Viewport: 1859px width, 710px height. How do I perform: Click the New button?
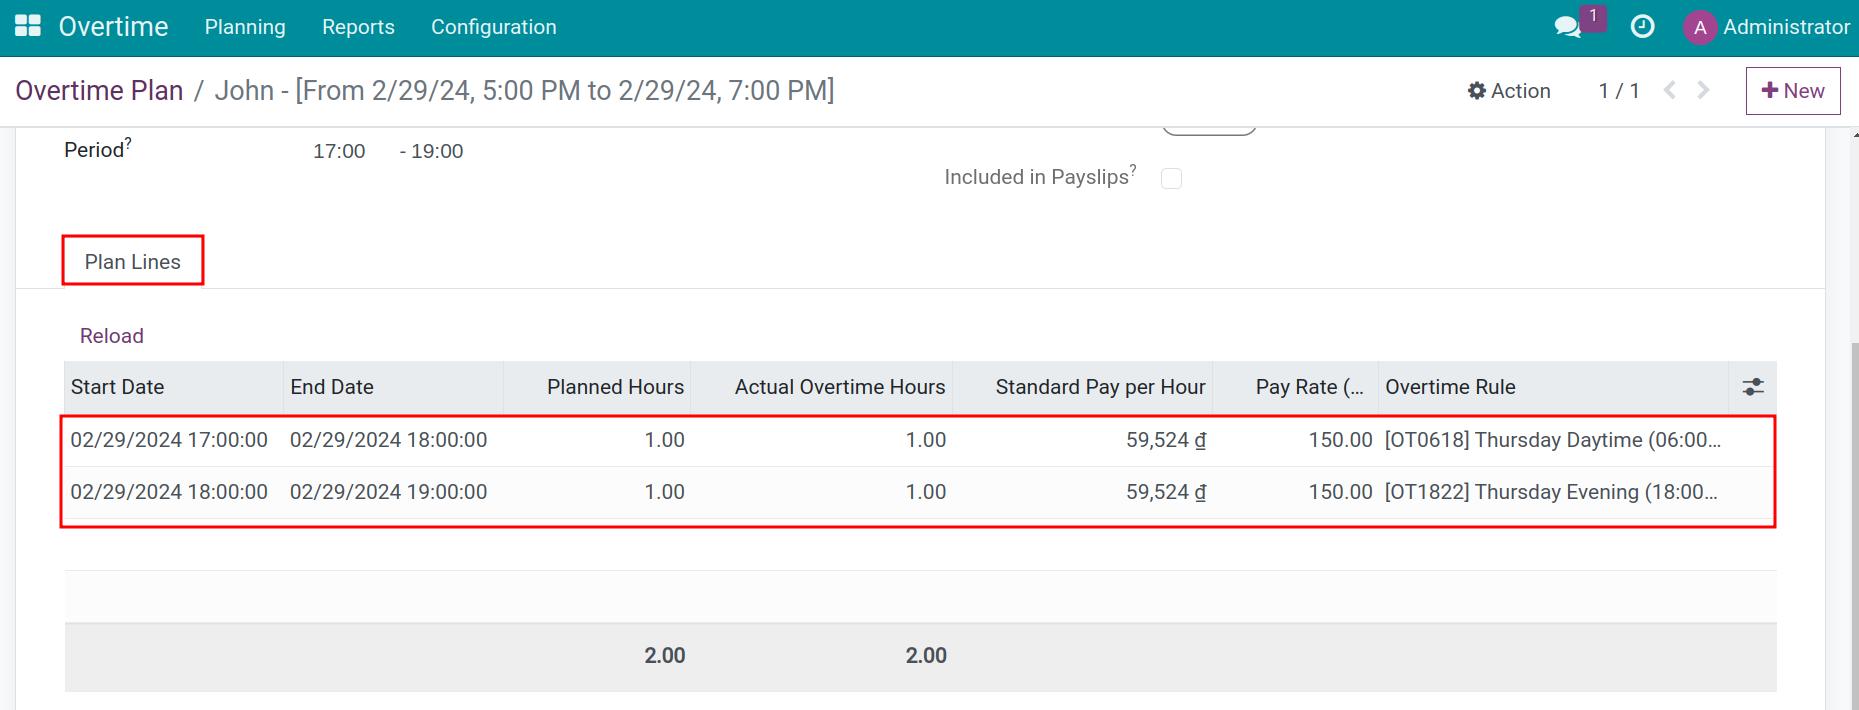[1792, 91]
